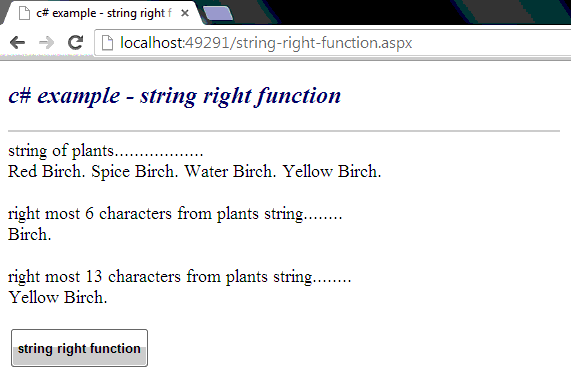Reload the current page
Screen dimensions: 571x381
pos(76,43)
